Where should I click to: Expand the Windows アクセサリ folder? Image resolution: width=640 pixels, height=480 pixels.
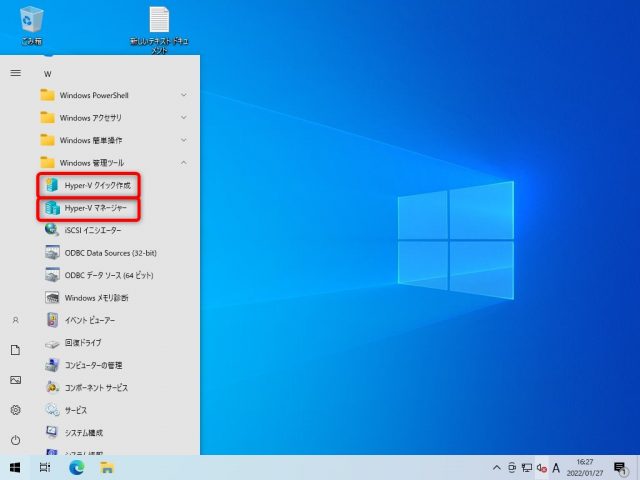click(x=100, y=117)
